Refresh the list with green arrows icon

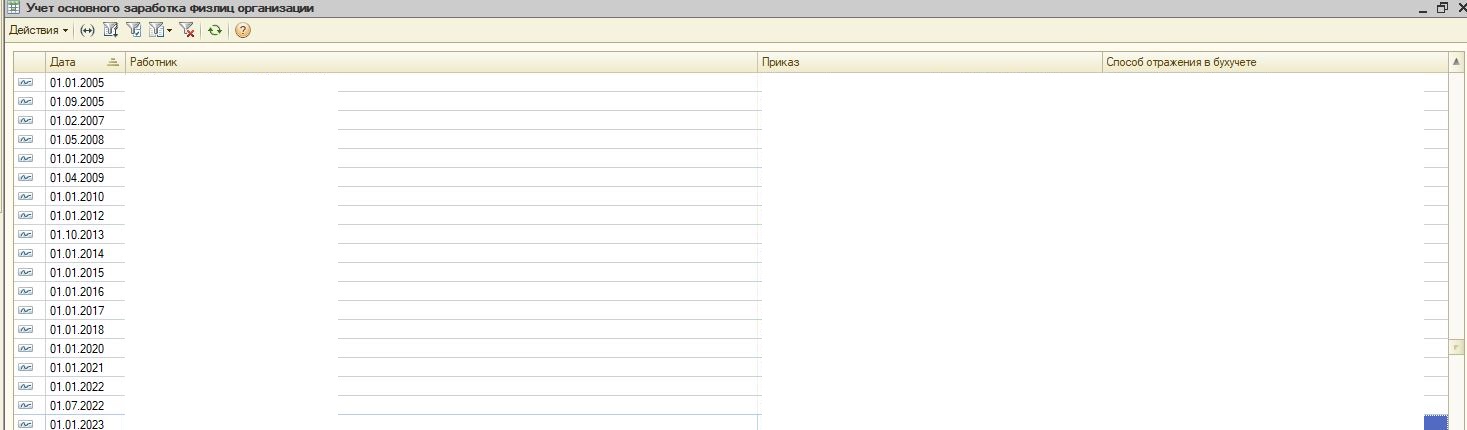(x=215, y=31)
